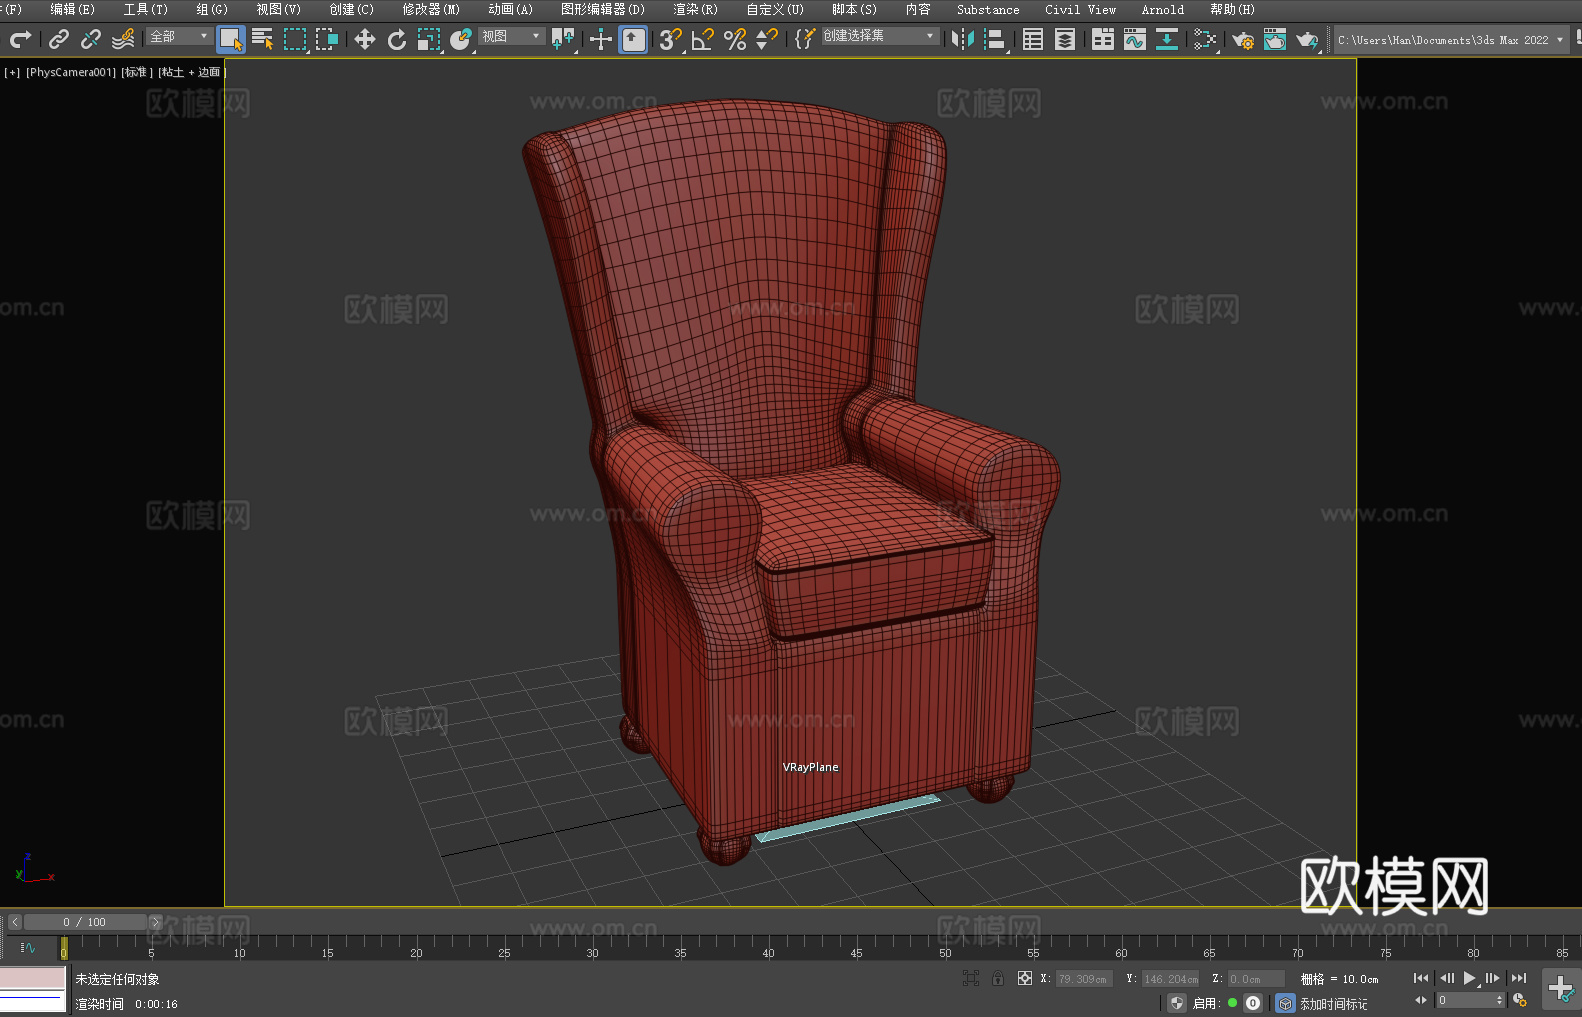This screenshot has height=1017, width=1582.
Task: Open the 工具(T) menu
Action: 145,9
